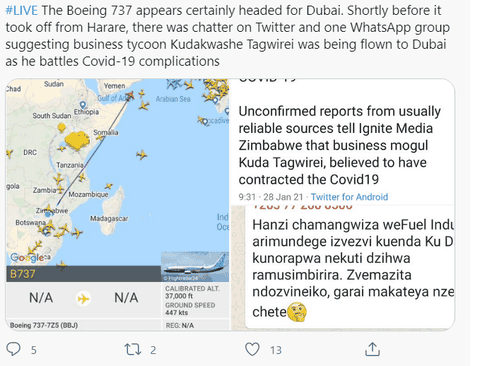The width and height of the screenshot is (480, 366).
Task: Click the thinking face emoji
Action: (297, 312)
